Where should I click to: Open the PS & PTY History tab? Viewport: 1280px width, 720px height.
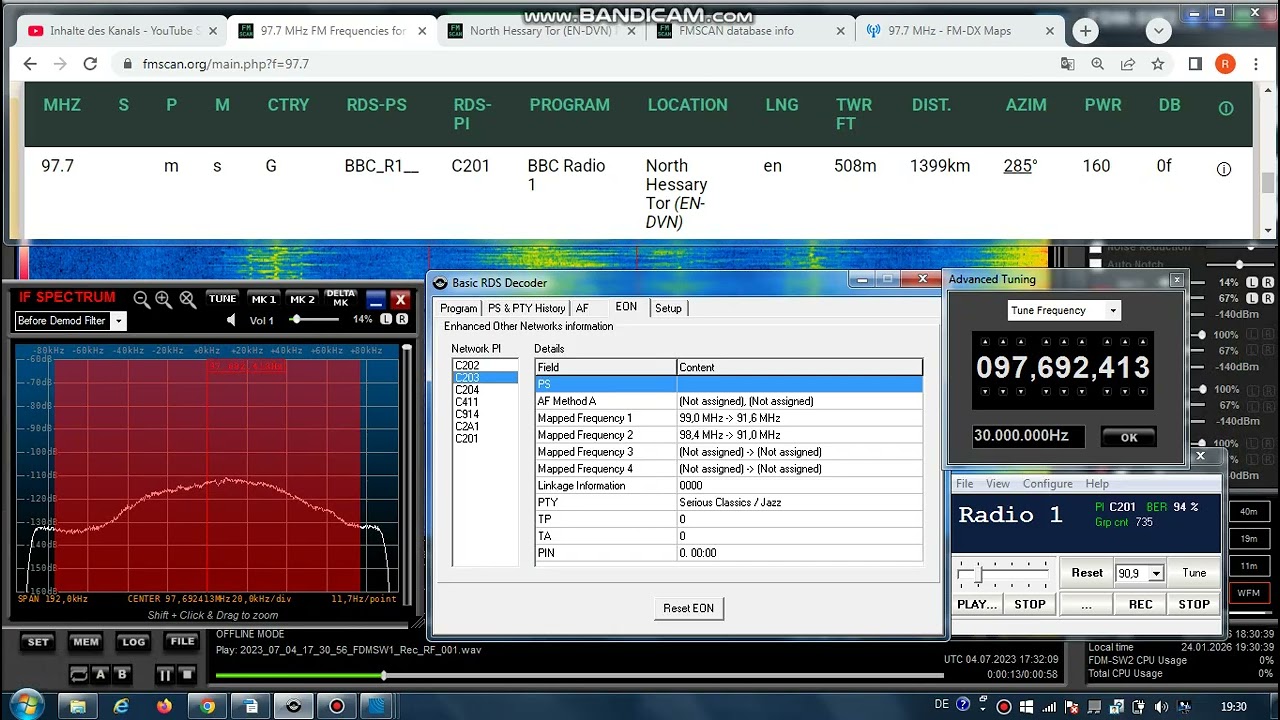(526, 308)
